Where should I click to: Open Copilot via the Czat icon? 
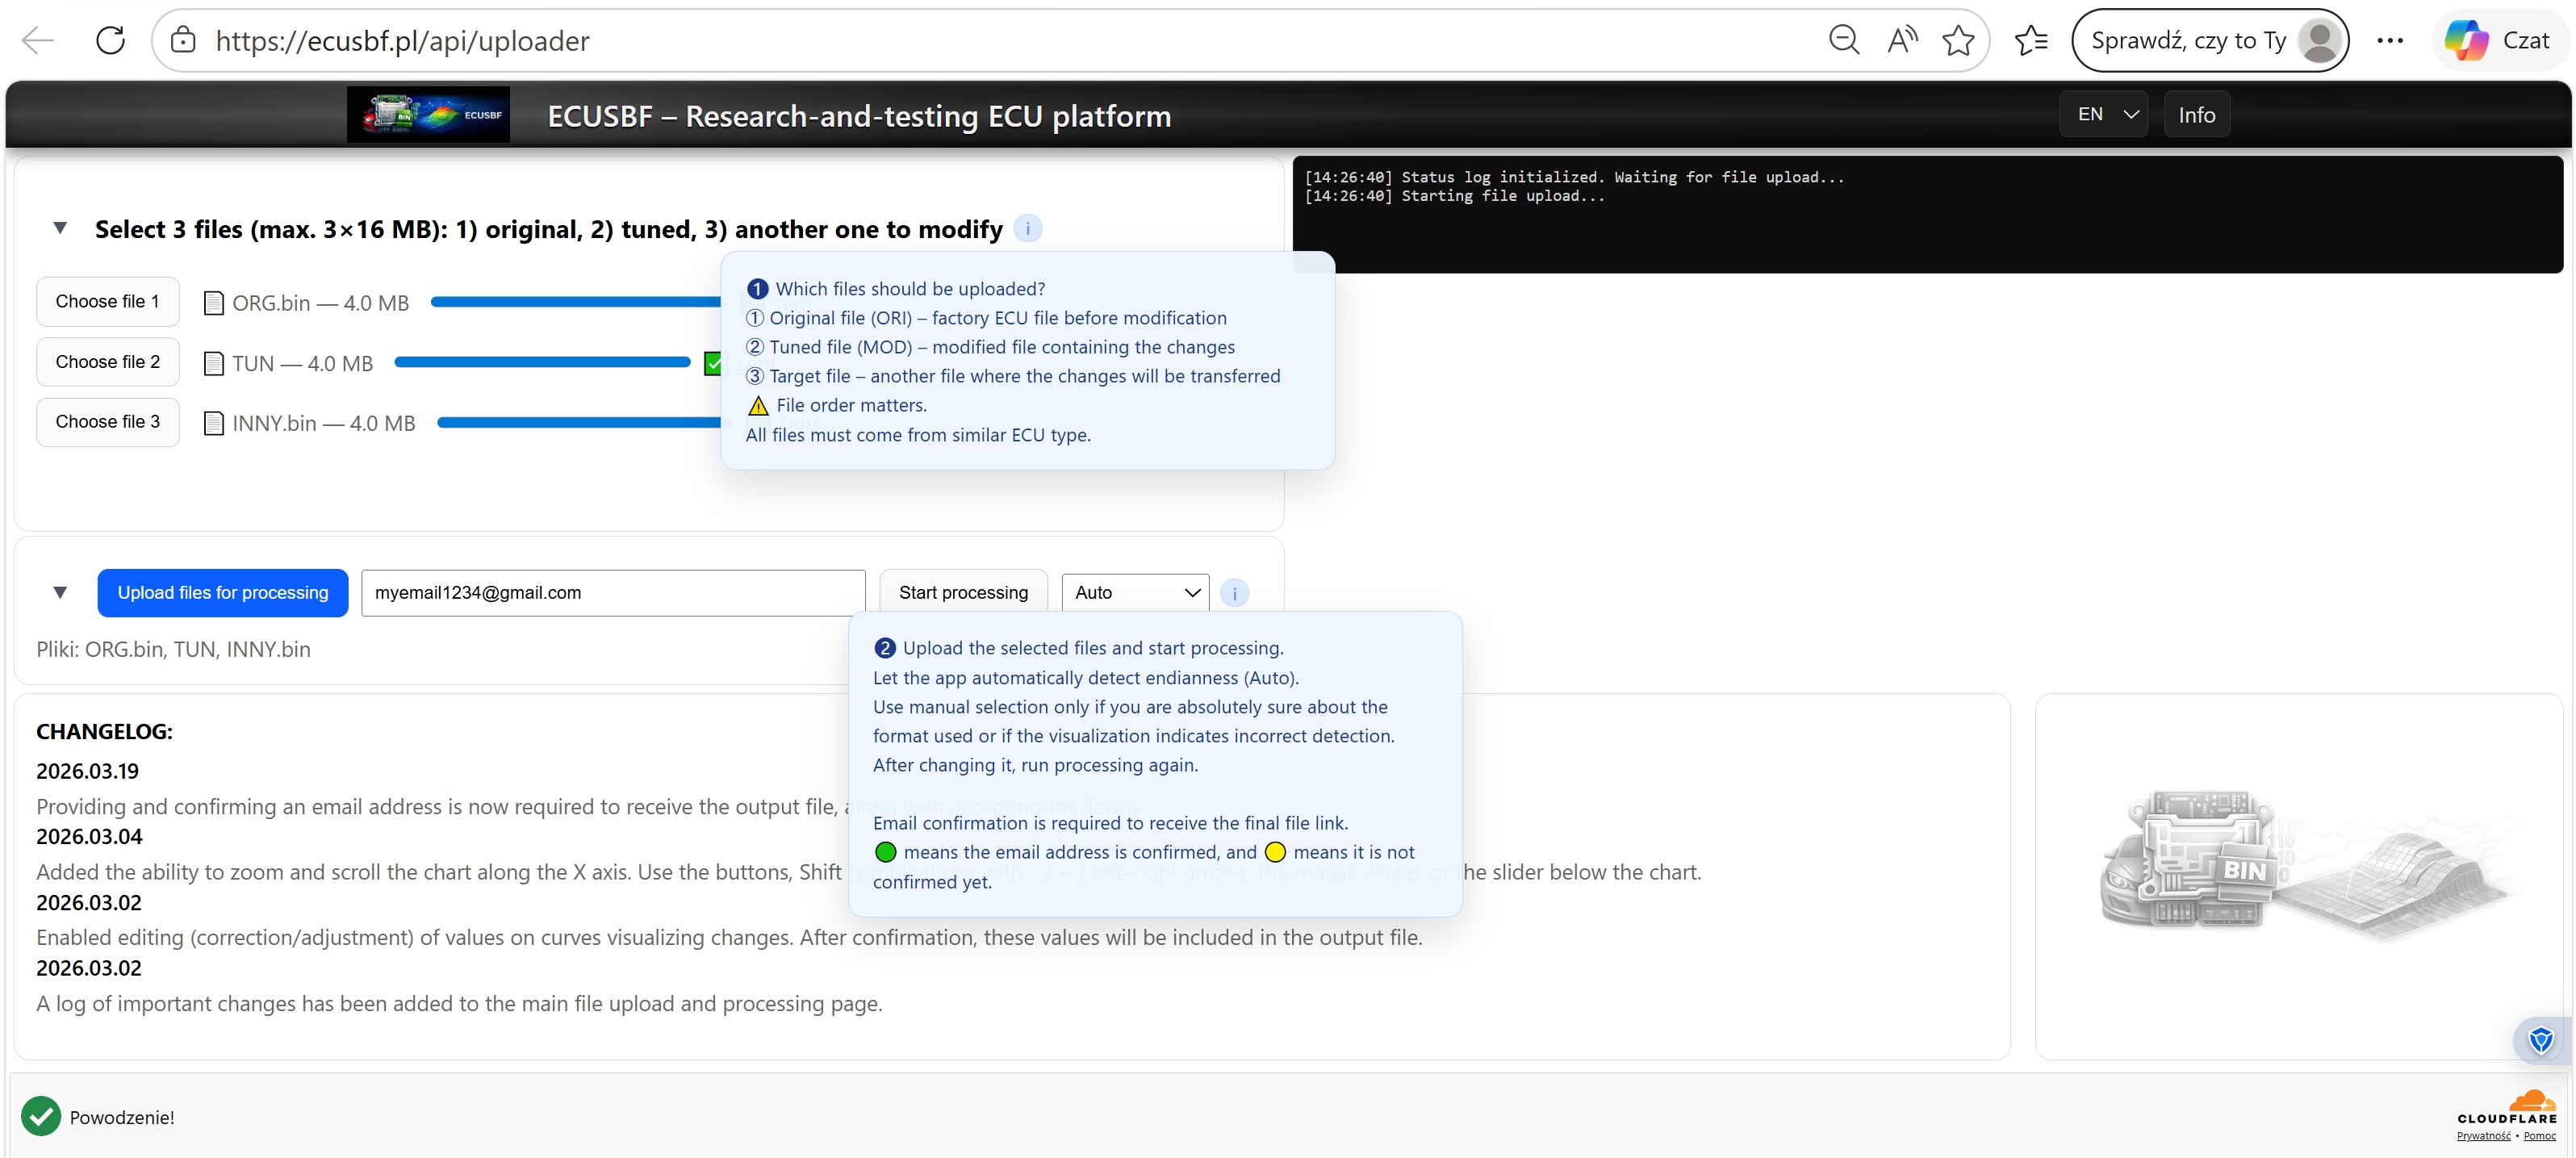coord(2498,40)
